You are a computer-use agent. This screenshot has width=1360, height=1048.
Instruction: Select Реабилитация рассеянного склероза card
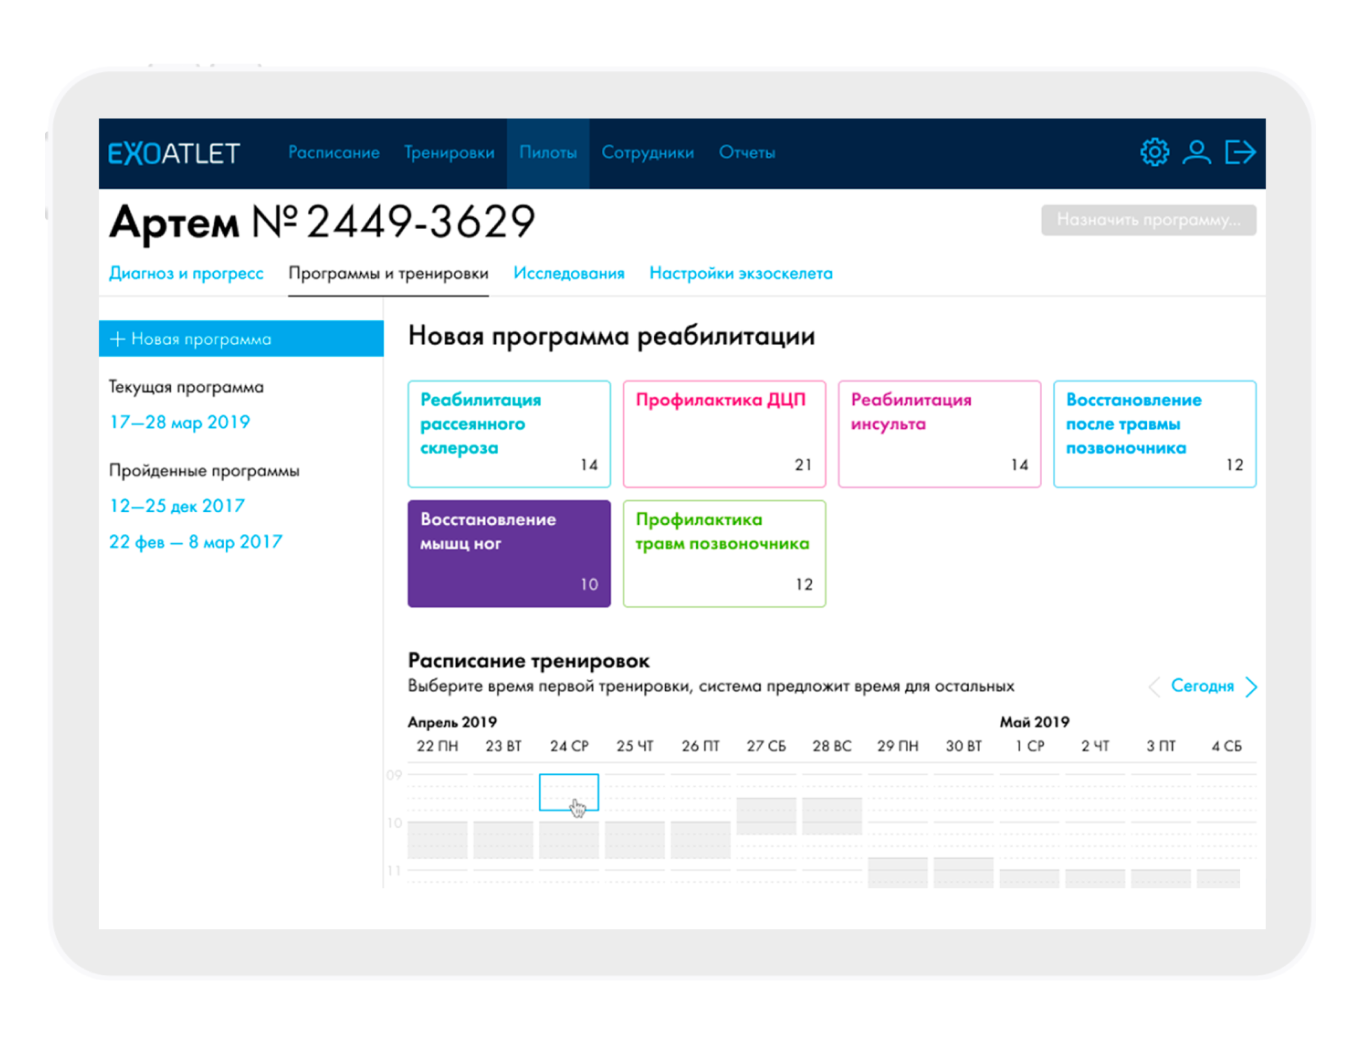tap(509, 434)
